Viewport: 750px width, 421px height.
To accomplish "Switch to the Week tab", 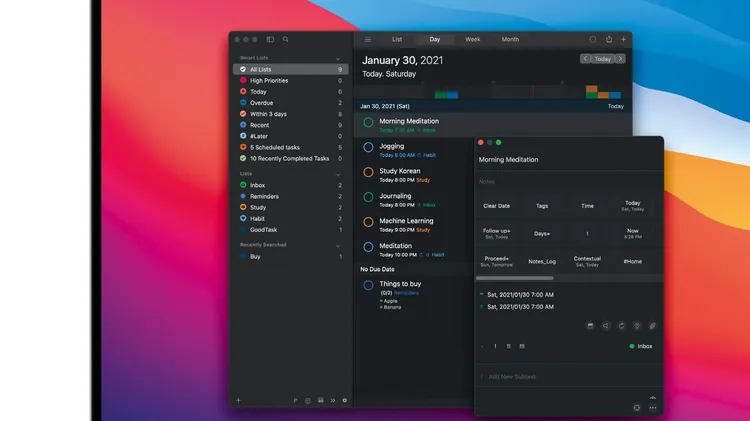I will (x=472, y=39).
